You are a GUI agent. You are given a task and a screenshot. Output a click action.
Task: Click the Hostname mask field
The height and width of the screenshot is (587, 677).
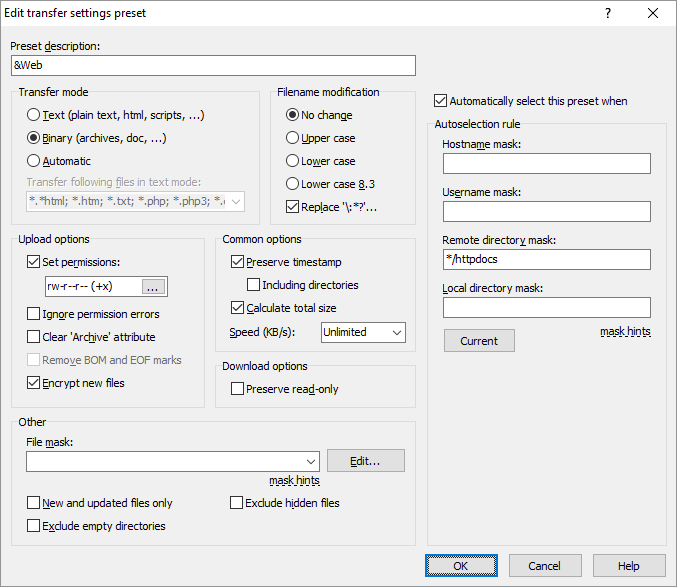pos(546,164)
